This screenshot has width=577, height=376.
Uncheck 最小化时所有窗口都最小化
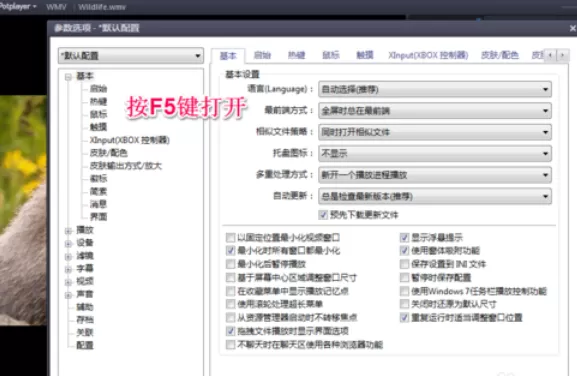pyautogui.click(x=231, y=251)
